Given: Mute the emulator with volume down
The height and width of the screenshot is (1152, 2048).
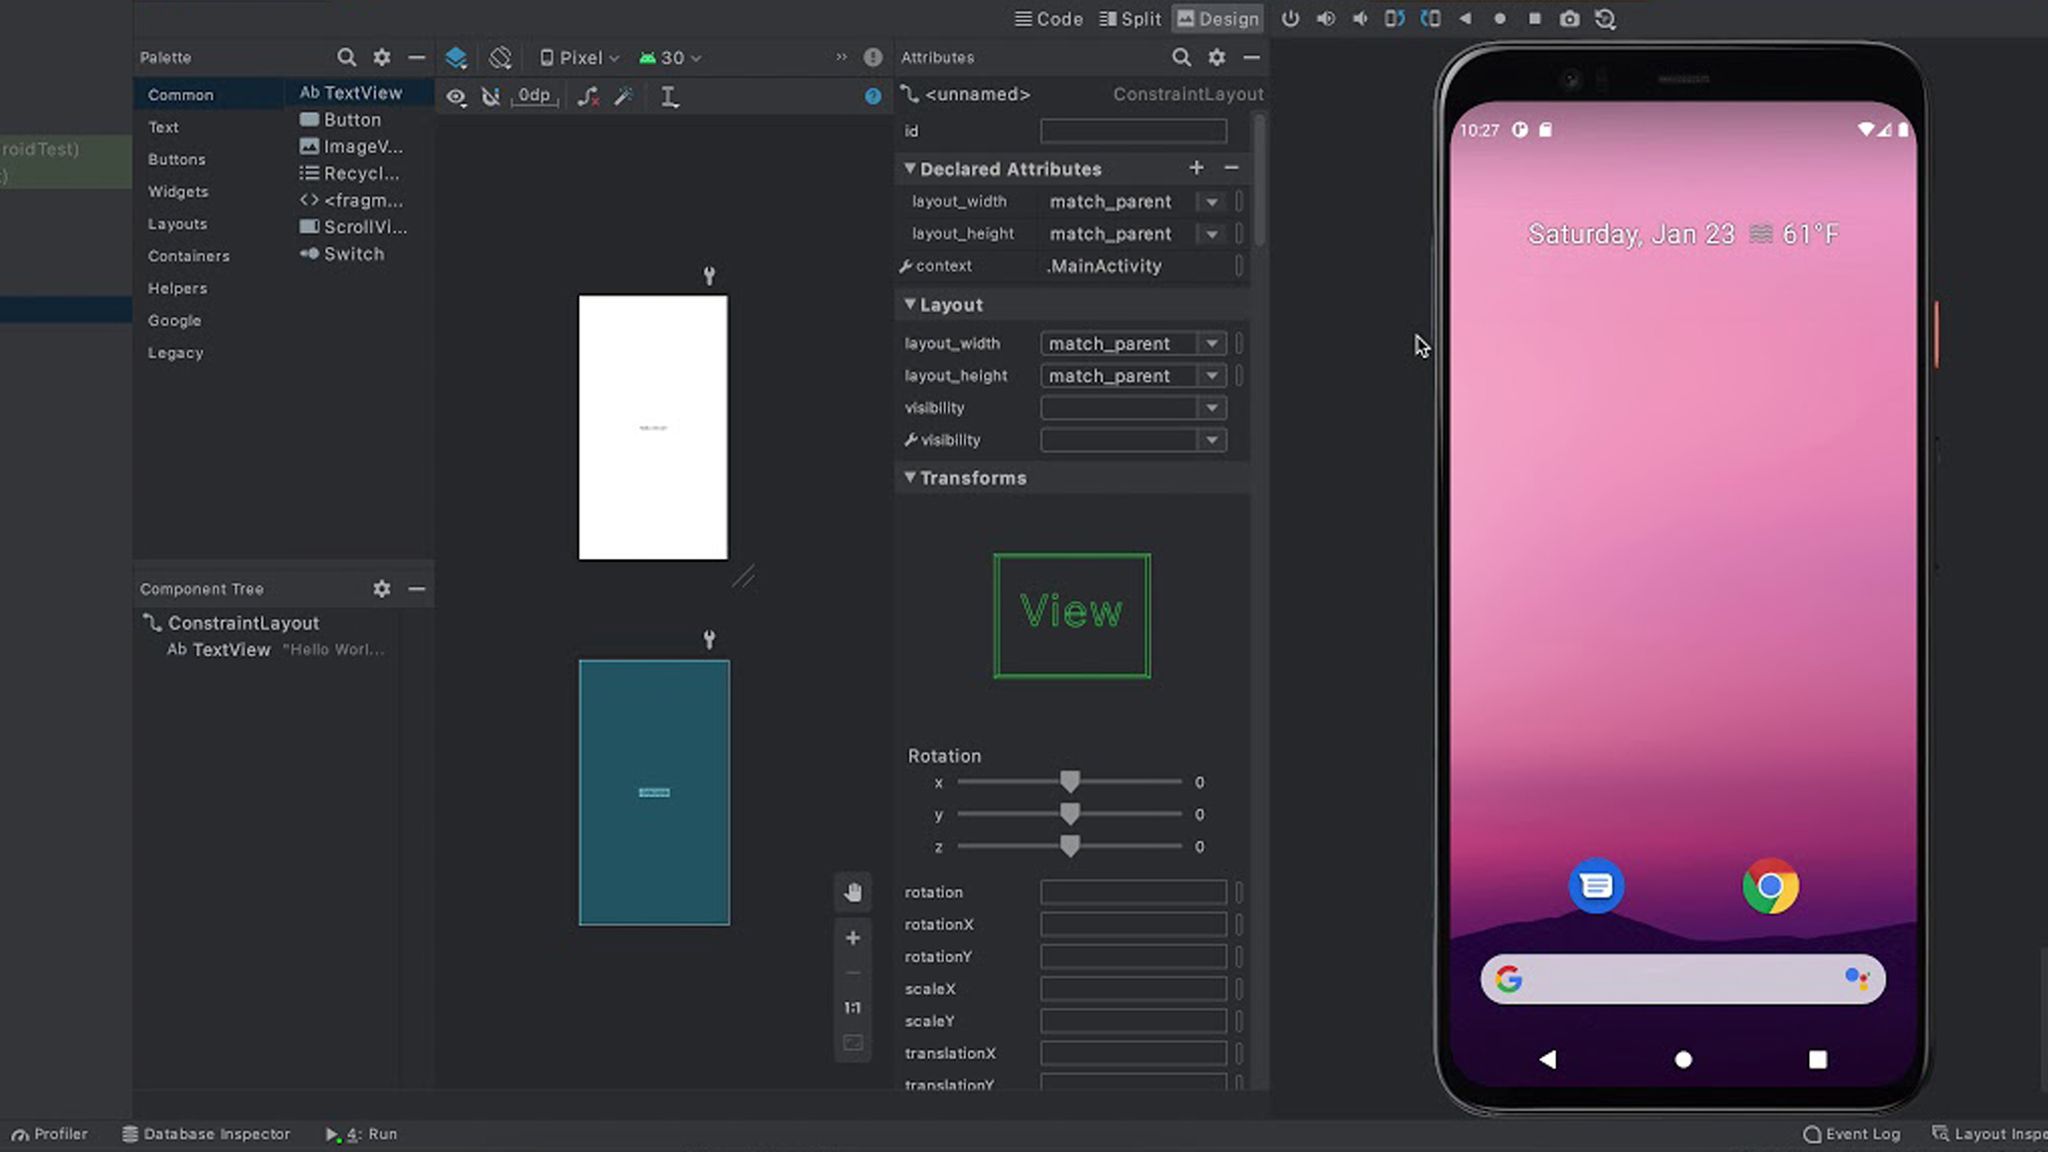Looking at the screenshot, I should point(1362,18).
